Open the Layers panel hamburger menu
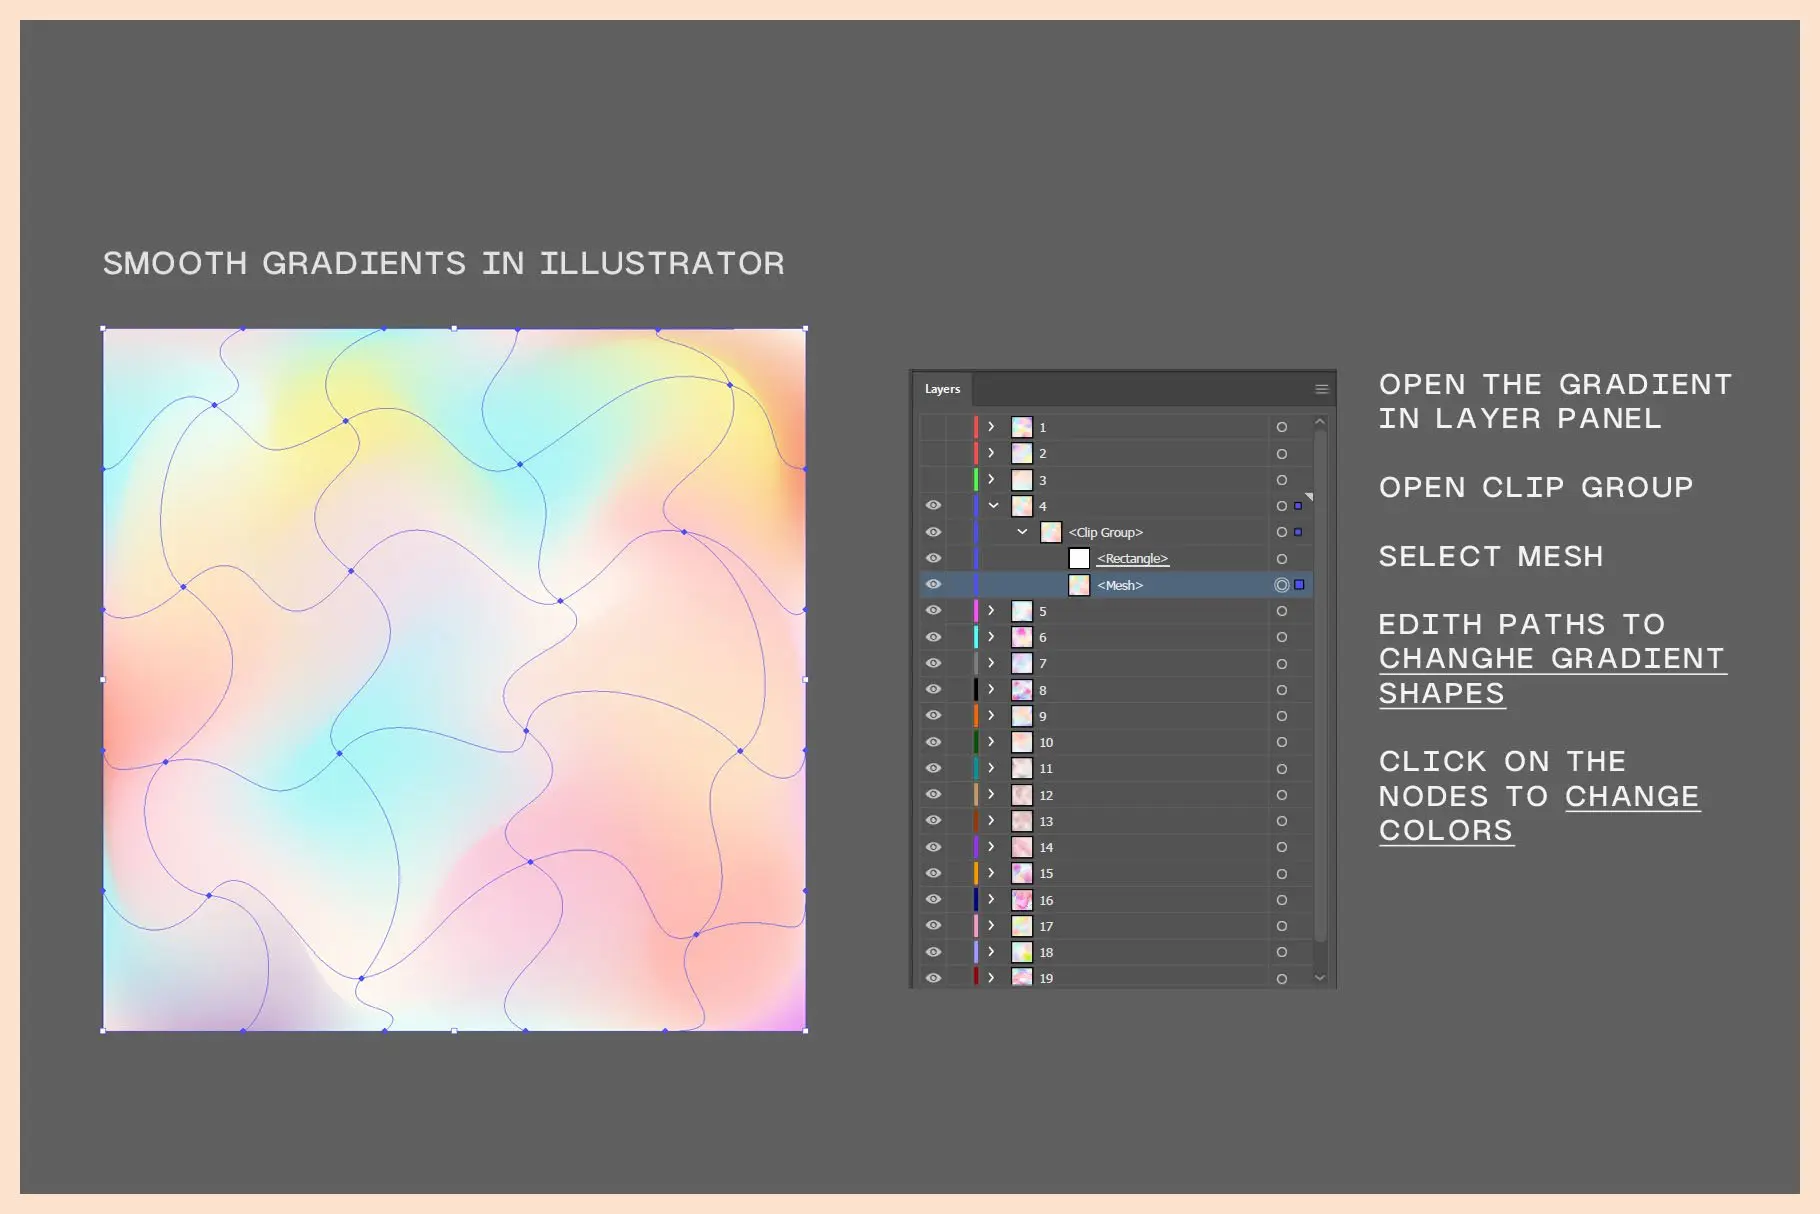 pyautogui.click(x=1321, y=389)
